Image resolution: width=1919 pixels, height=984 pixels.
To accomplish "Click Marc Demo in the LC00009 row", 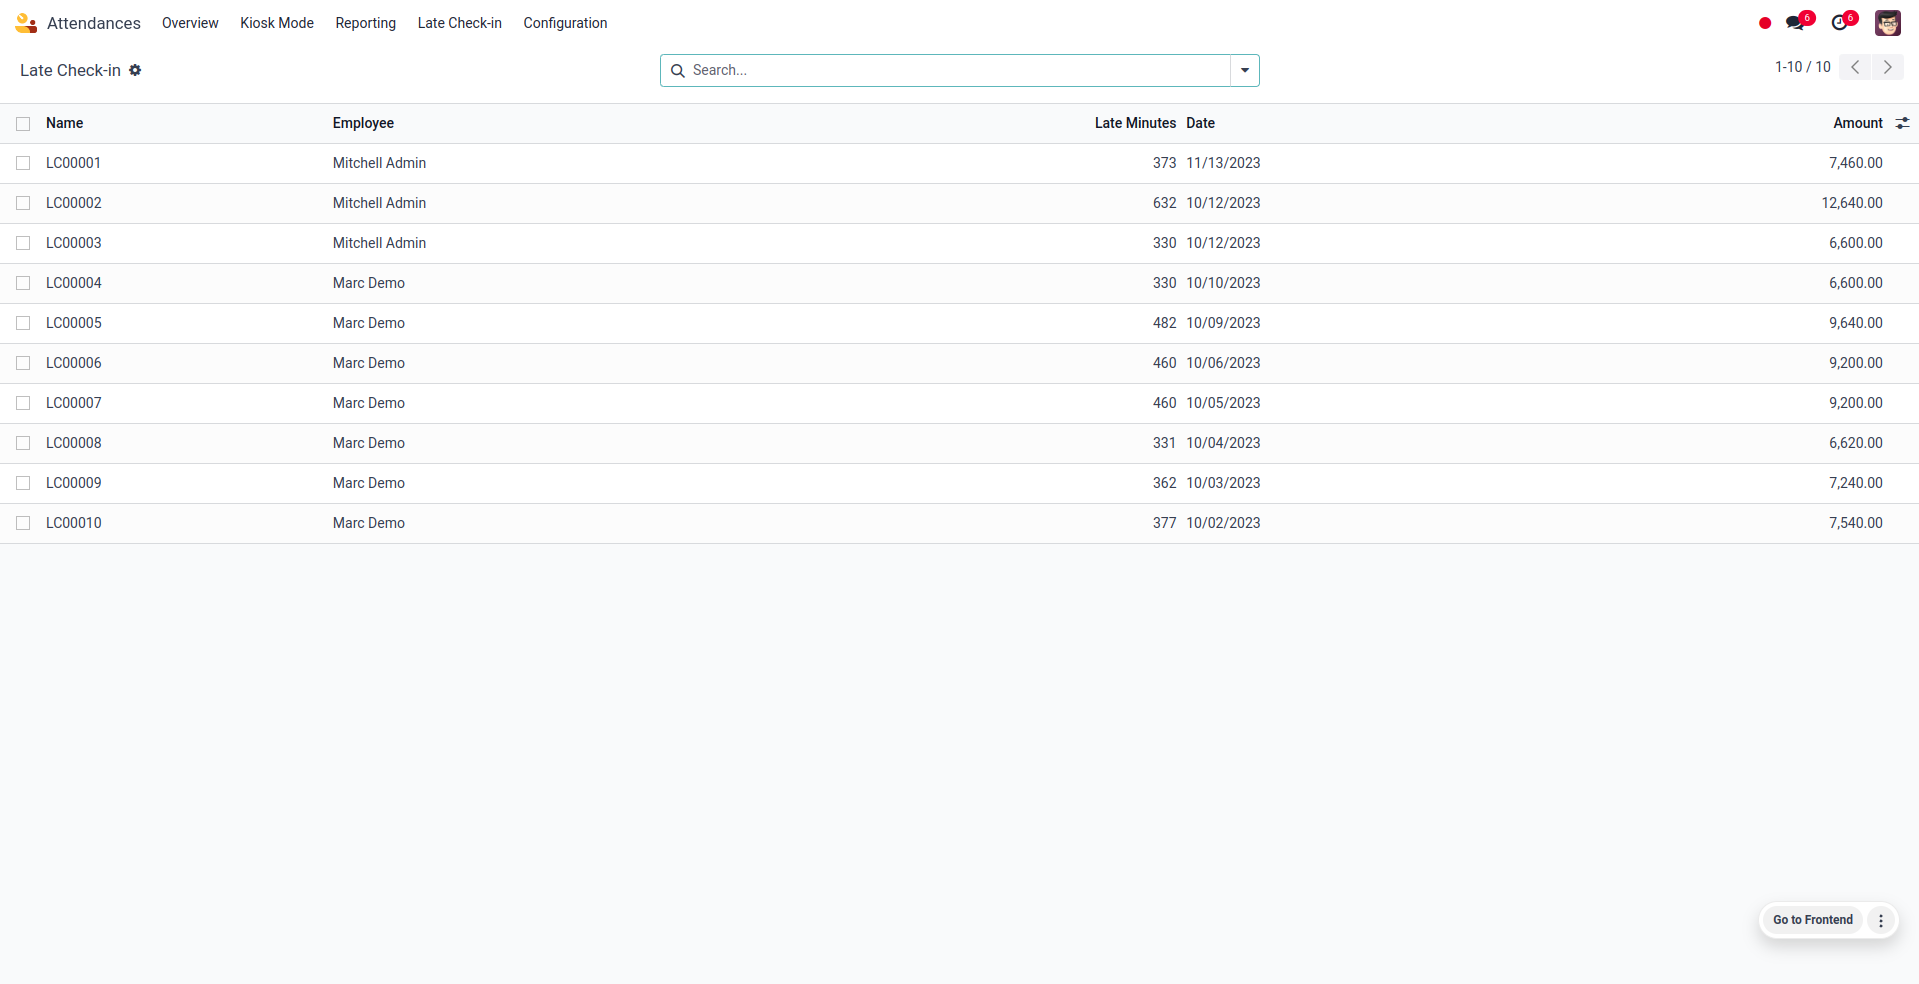I will pyautogui.click(x=369, y=483).
